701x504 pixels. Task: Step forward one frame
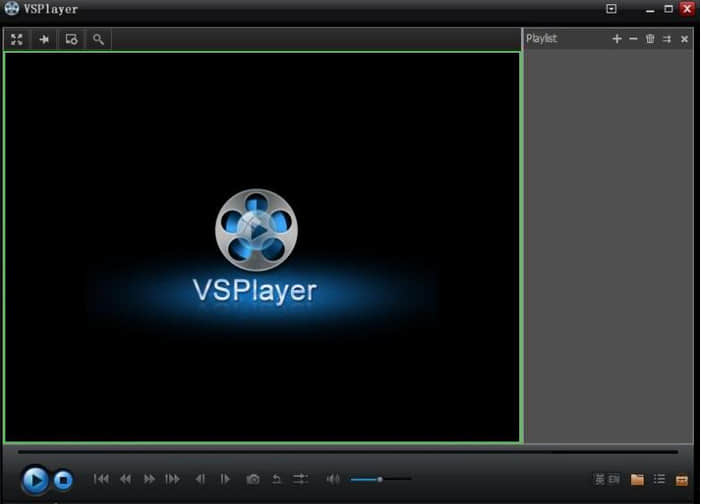point(225,479)
